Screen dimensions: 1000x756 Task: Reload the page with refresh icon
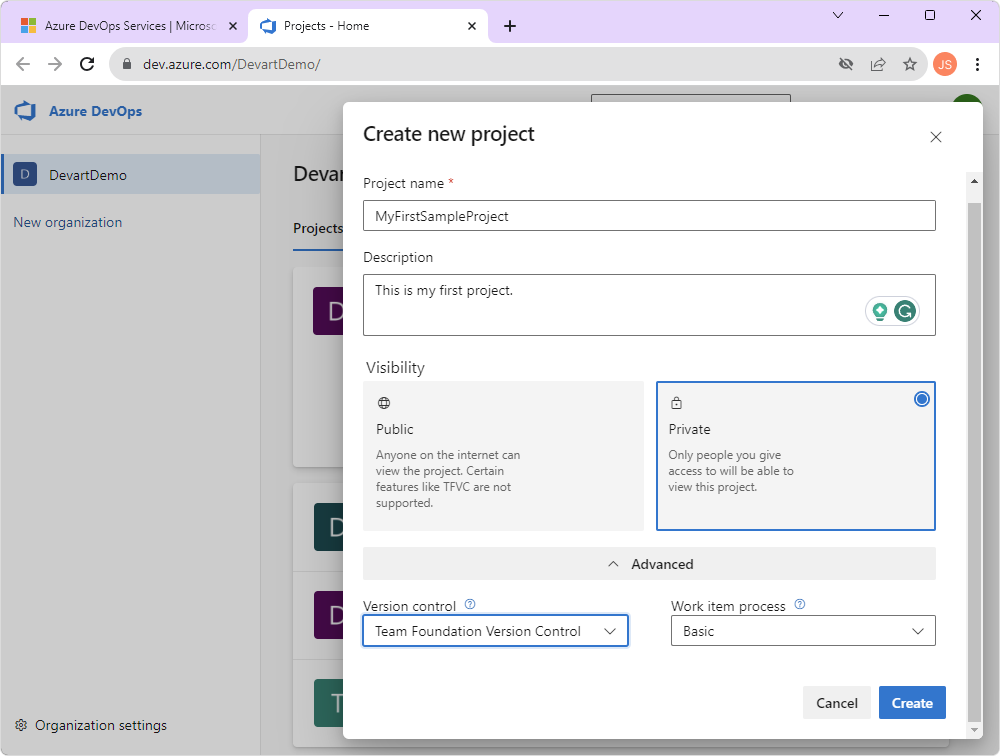click(87, 64)
